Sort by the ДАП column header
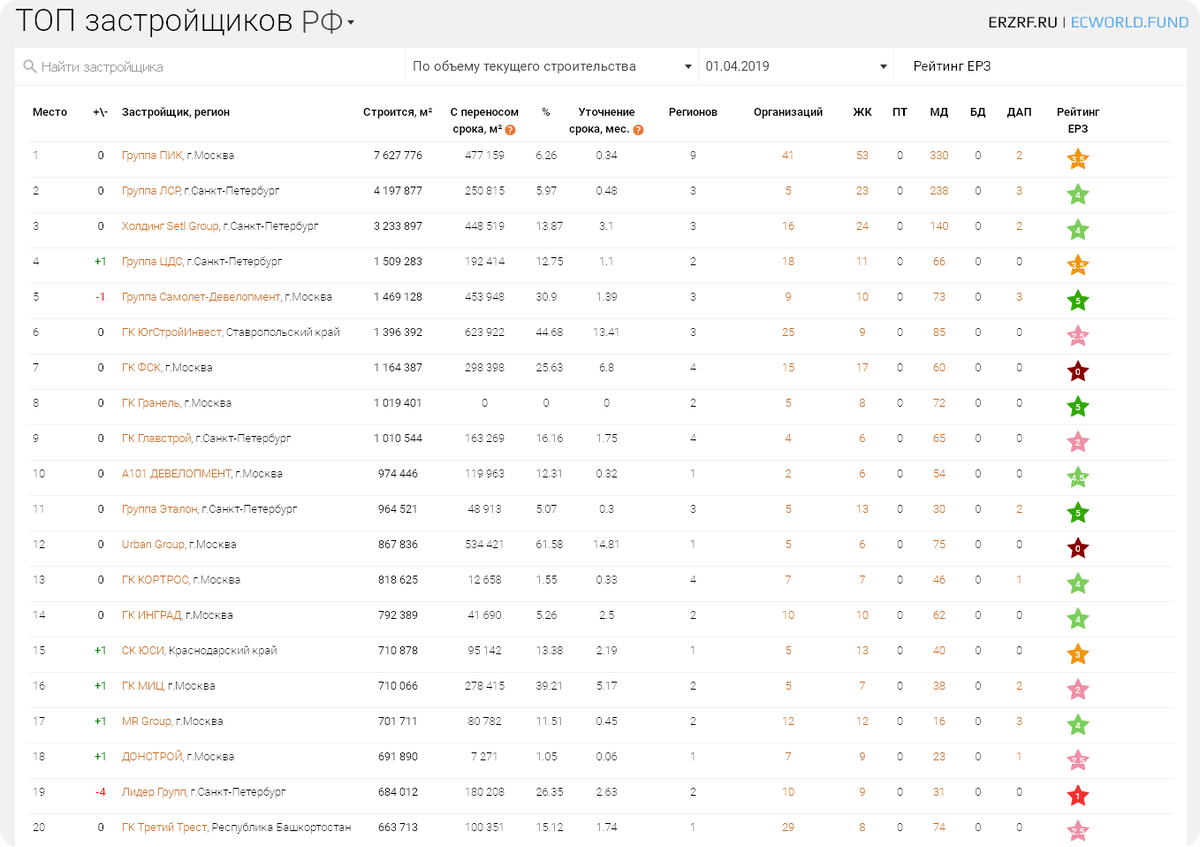Image resolution: width=1200 pixels, height=847 pixels. pos(1019,112)
